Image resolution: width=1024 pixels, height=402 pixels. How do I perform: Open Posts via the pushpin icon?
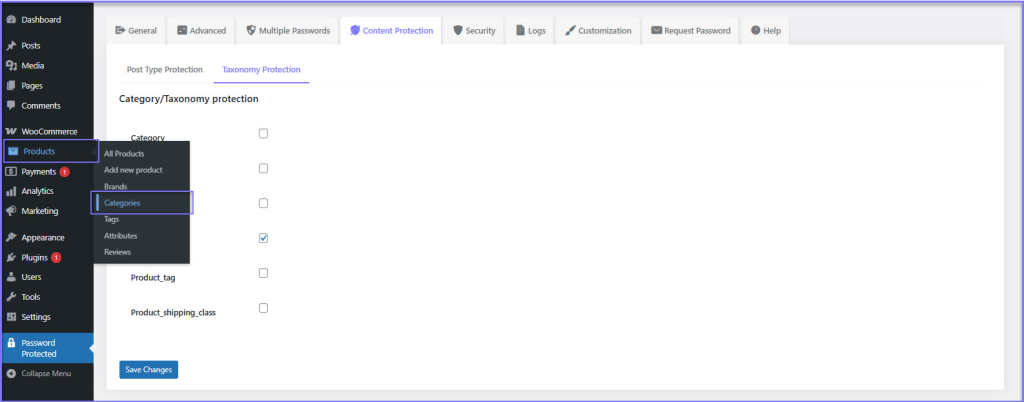[x=11, y=46]
